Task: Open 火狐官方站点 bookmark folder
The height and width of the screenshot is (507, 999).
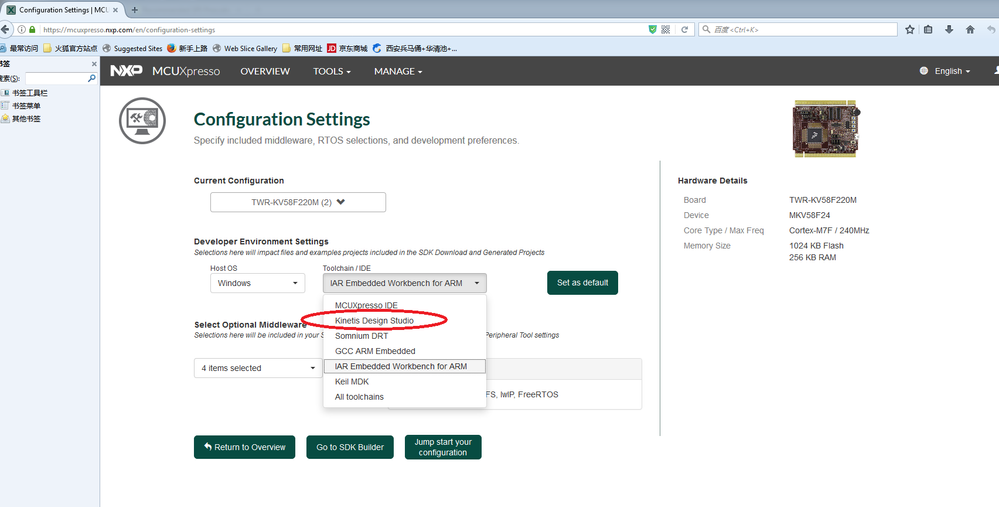Action: coord(71,48)
